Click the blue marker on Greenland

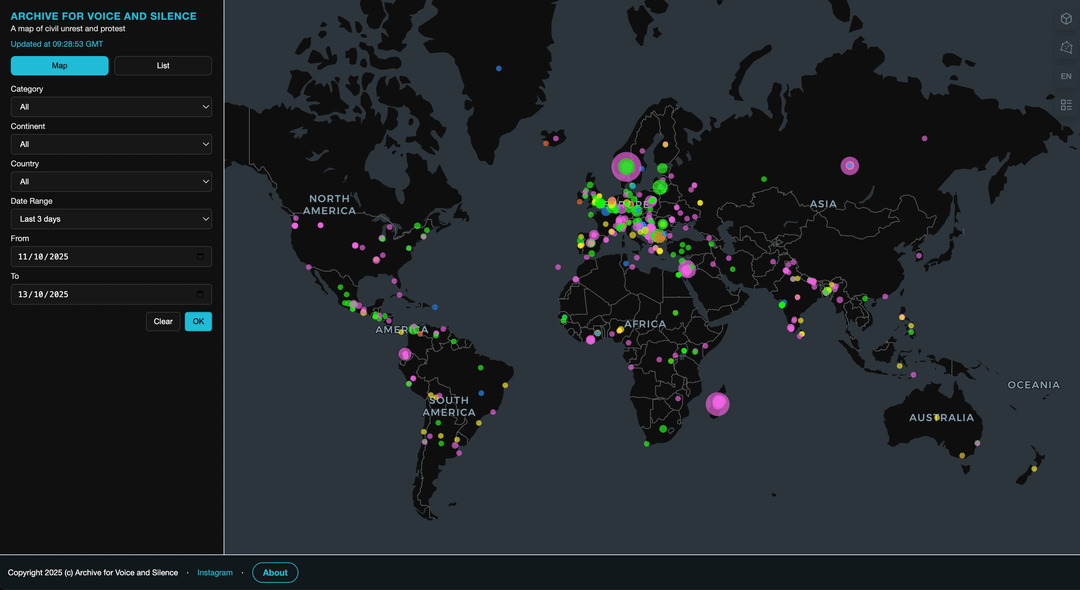(x=499, y=68)
